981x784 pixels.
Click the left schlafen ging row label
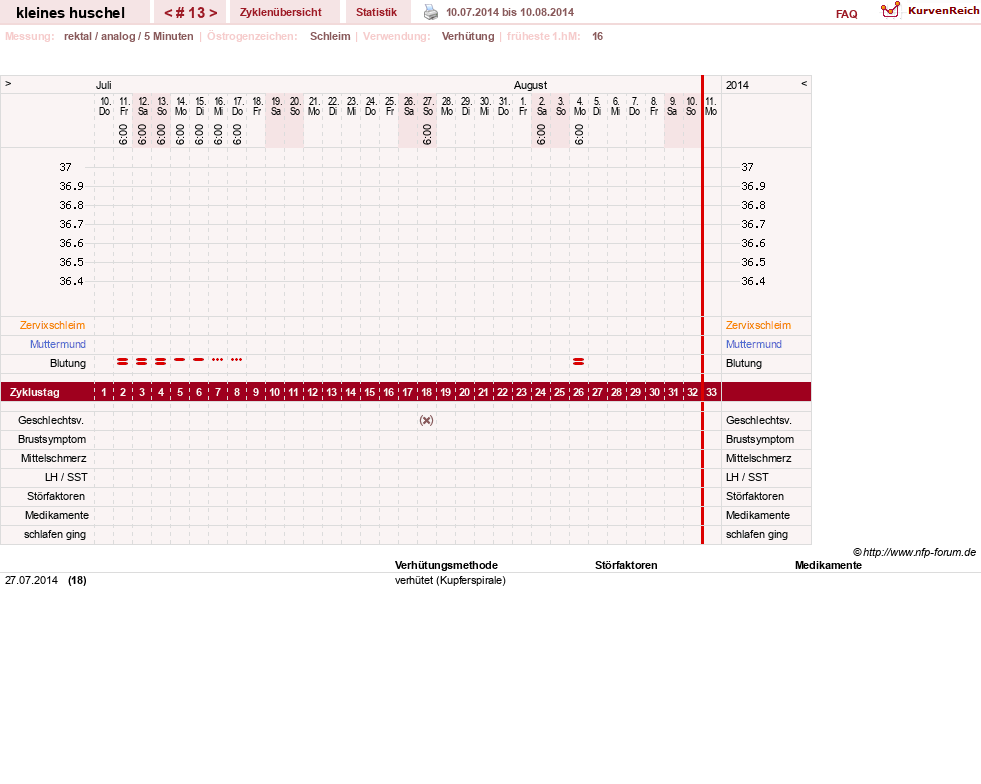(x=55, y=534)
